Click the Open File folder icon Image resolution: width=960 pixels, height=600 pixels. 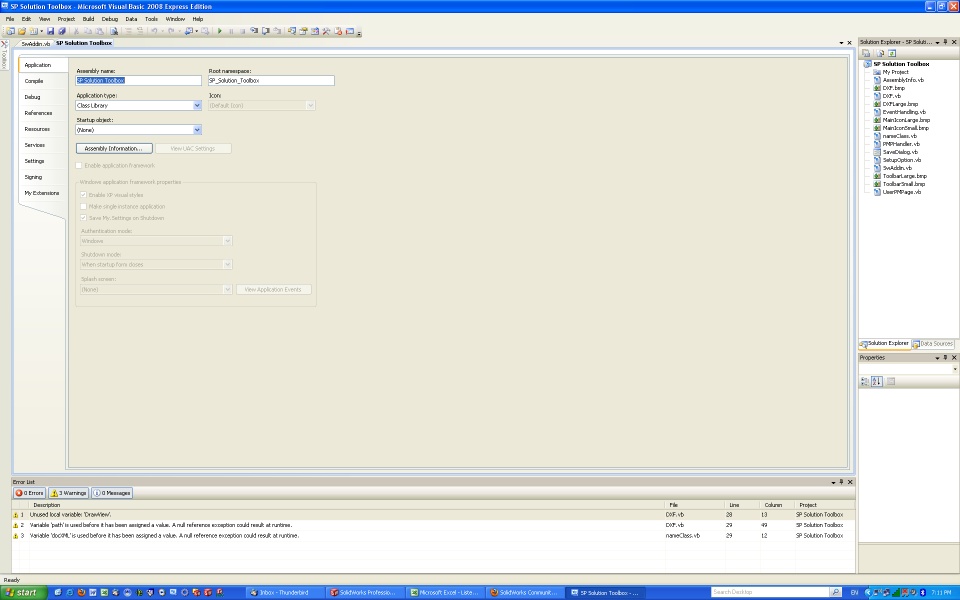pos(22,31)
